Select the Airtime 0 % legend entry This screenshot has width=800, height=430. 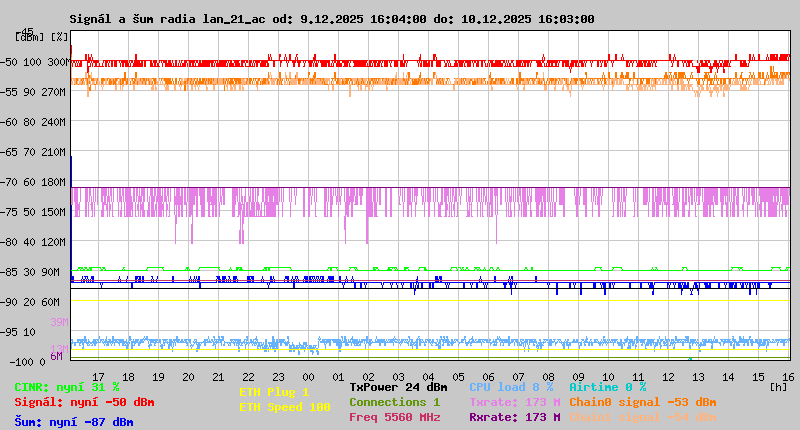pos(607,387)
